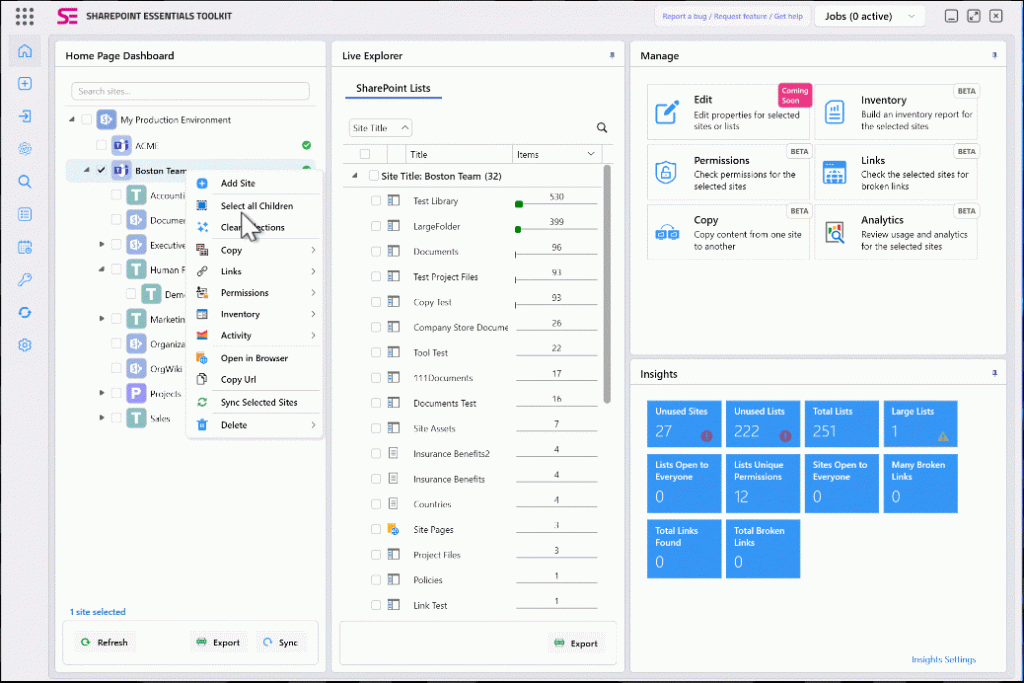
Task: Click inside the Search sites field
Action: coord(190,91)
